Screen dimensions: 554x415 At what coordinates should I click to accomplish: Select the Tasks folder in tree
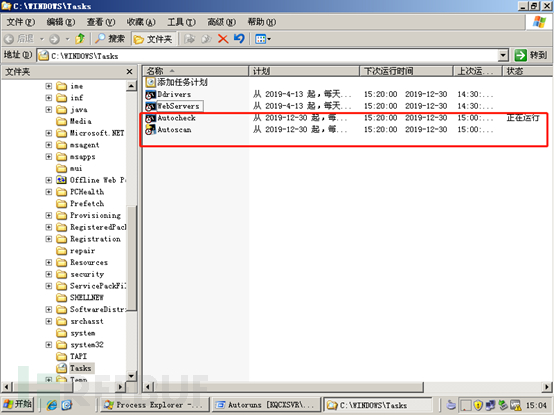click(75, 368)
